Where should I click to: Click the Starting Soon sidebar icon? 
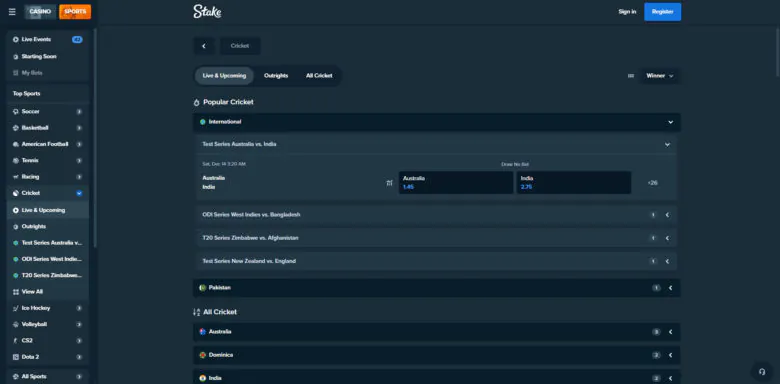coord(15,57)
